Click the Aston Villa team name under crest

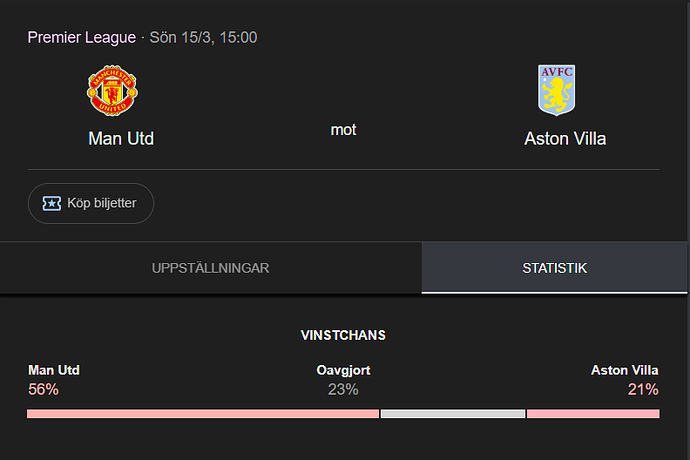pos(565,139)
